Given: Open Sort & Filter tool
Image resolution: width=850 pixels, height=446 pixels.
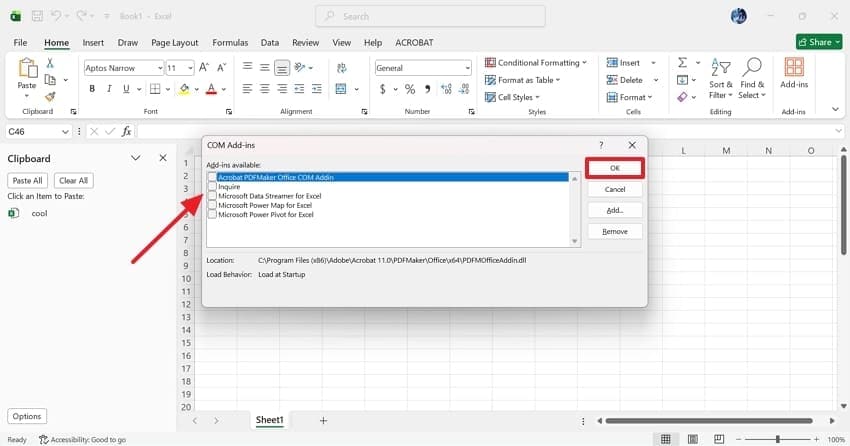Looking at the screenshot, I should (720, 79).
